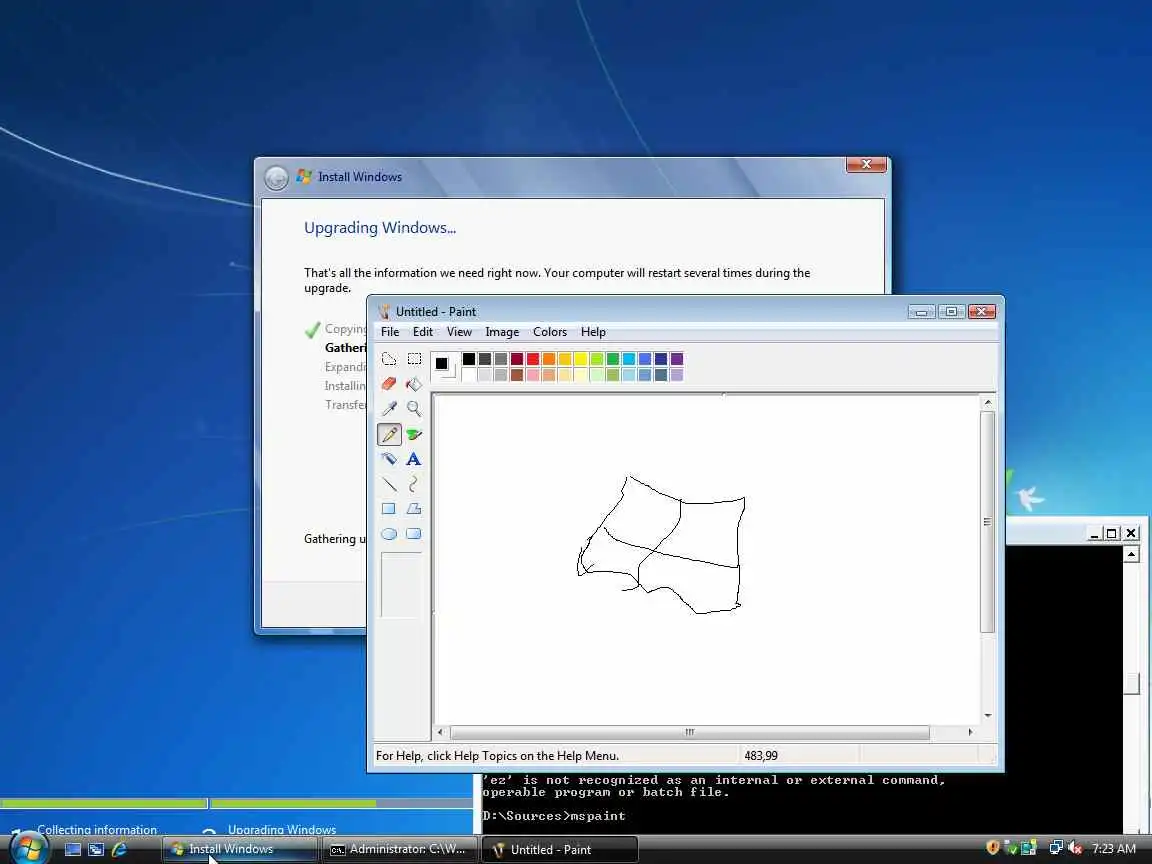The image size is (1152, 864).
Task: Select the Free-Form Select tool
Action: 389,359
